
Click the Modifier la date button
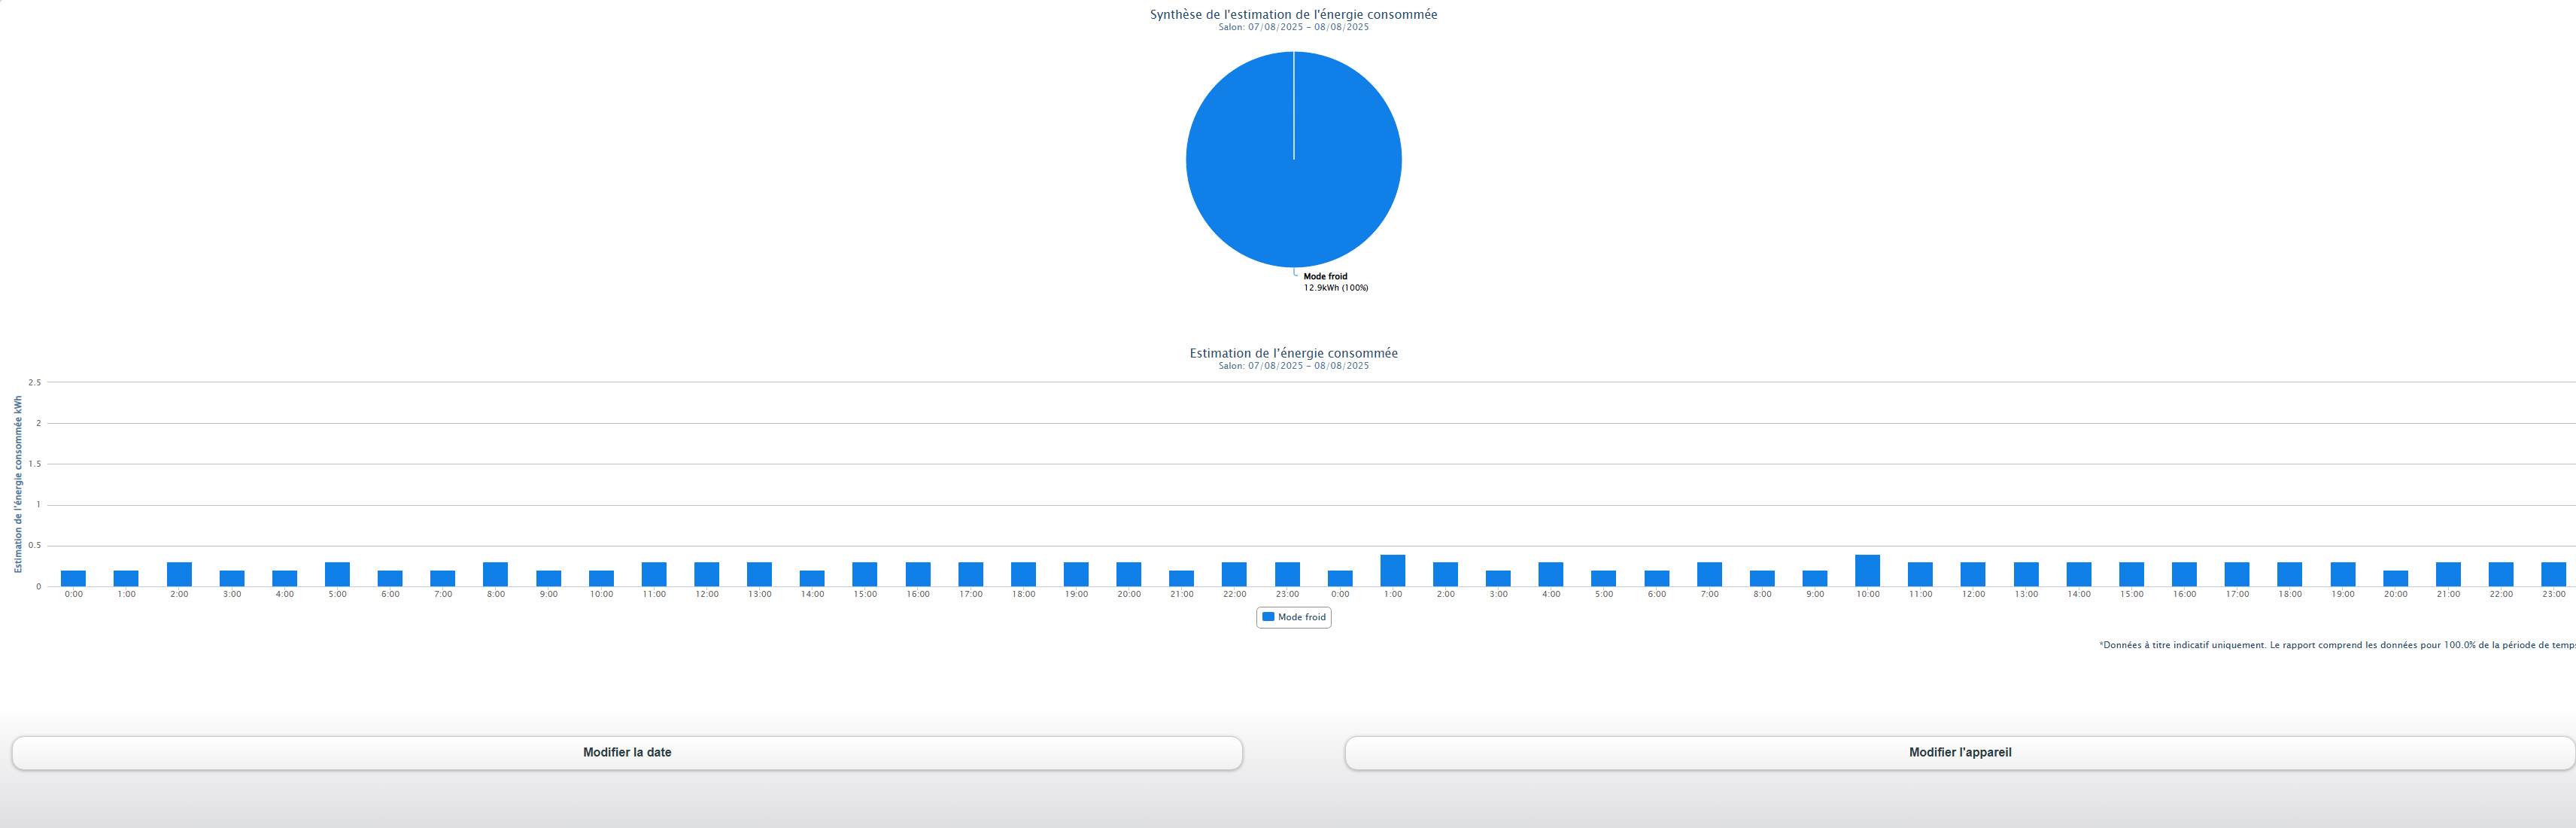[x=627, y=753]
